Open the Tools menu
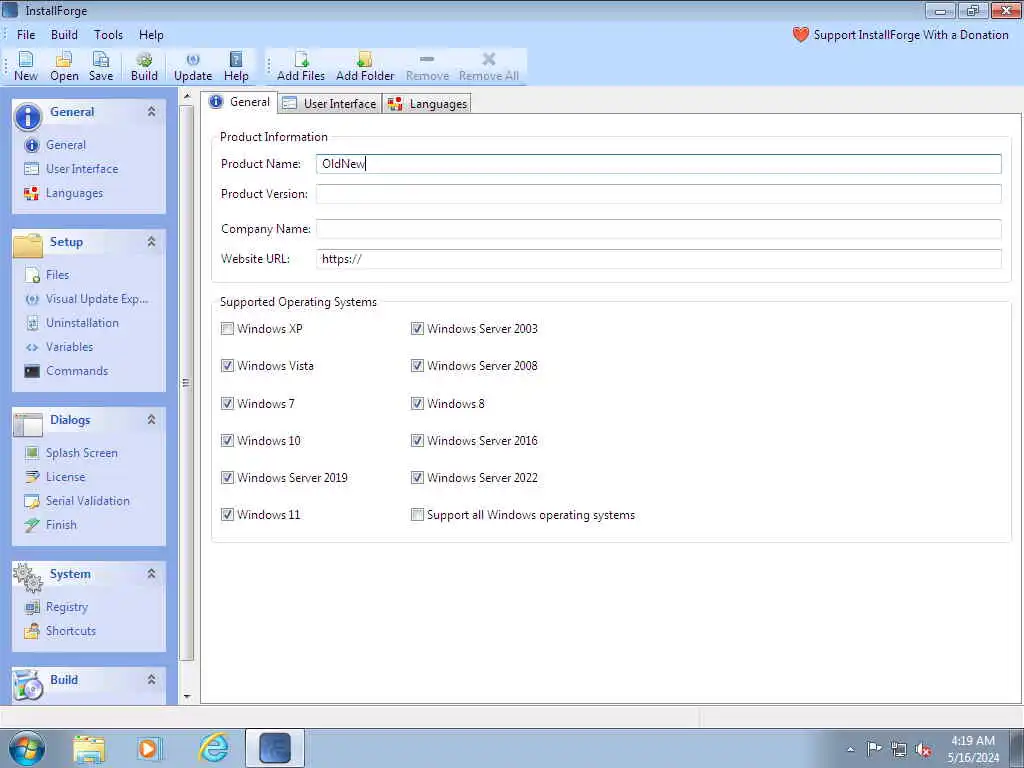 [x=108, y=35]
